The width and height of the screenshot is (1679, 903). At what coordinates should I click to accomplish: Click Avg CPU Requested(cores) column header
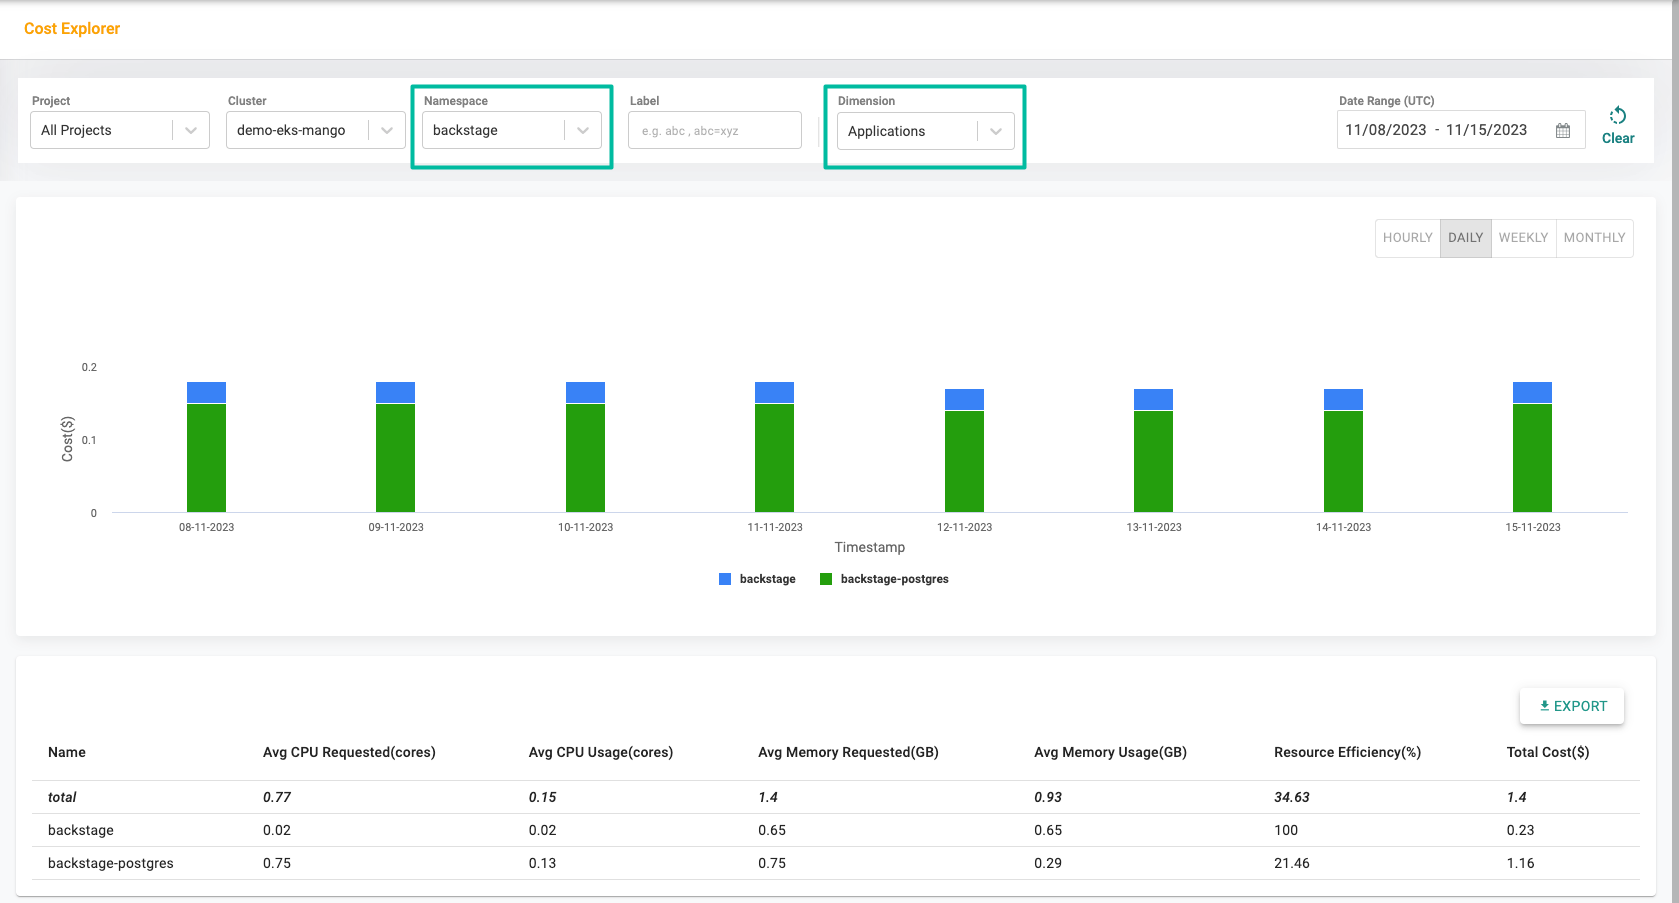349,752
